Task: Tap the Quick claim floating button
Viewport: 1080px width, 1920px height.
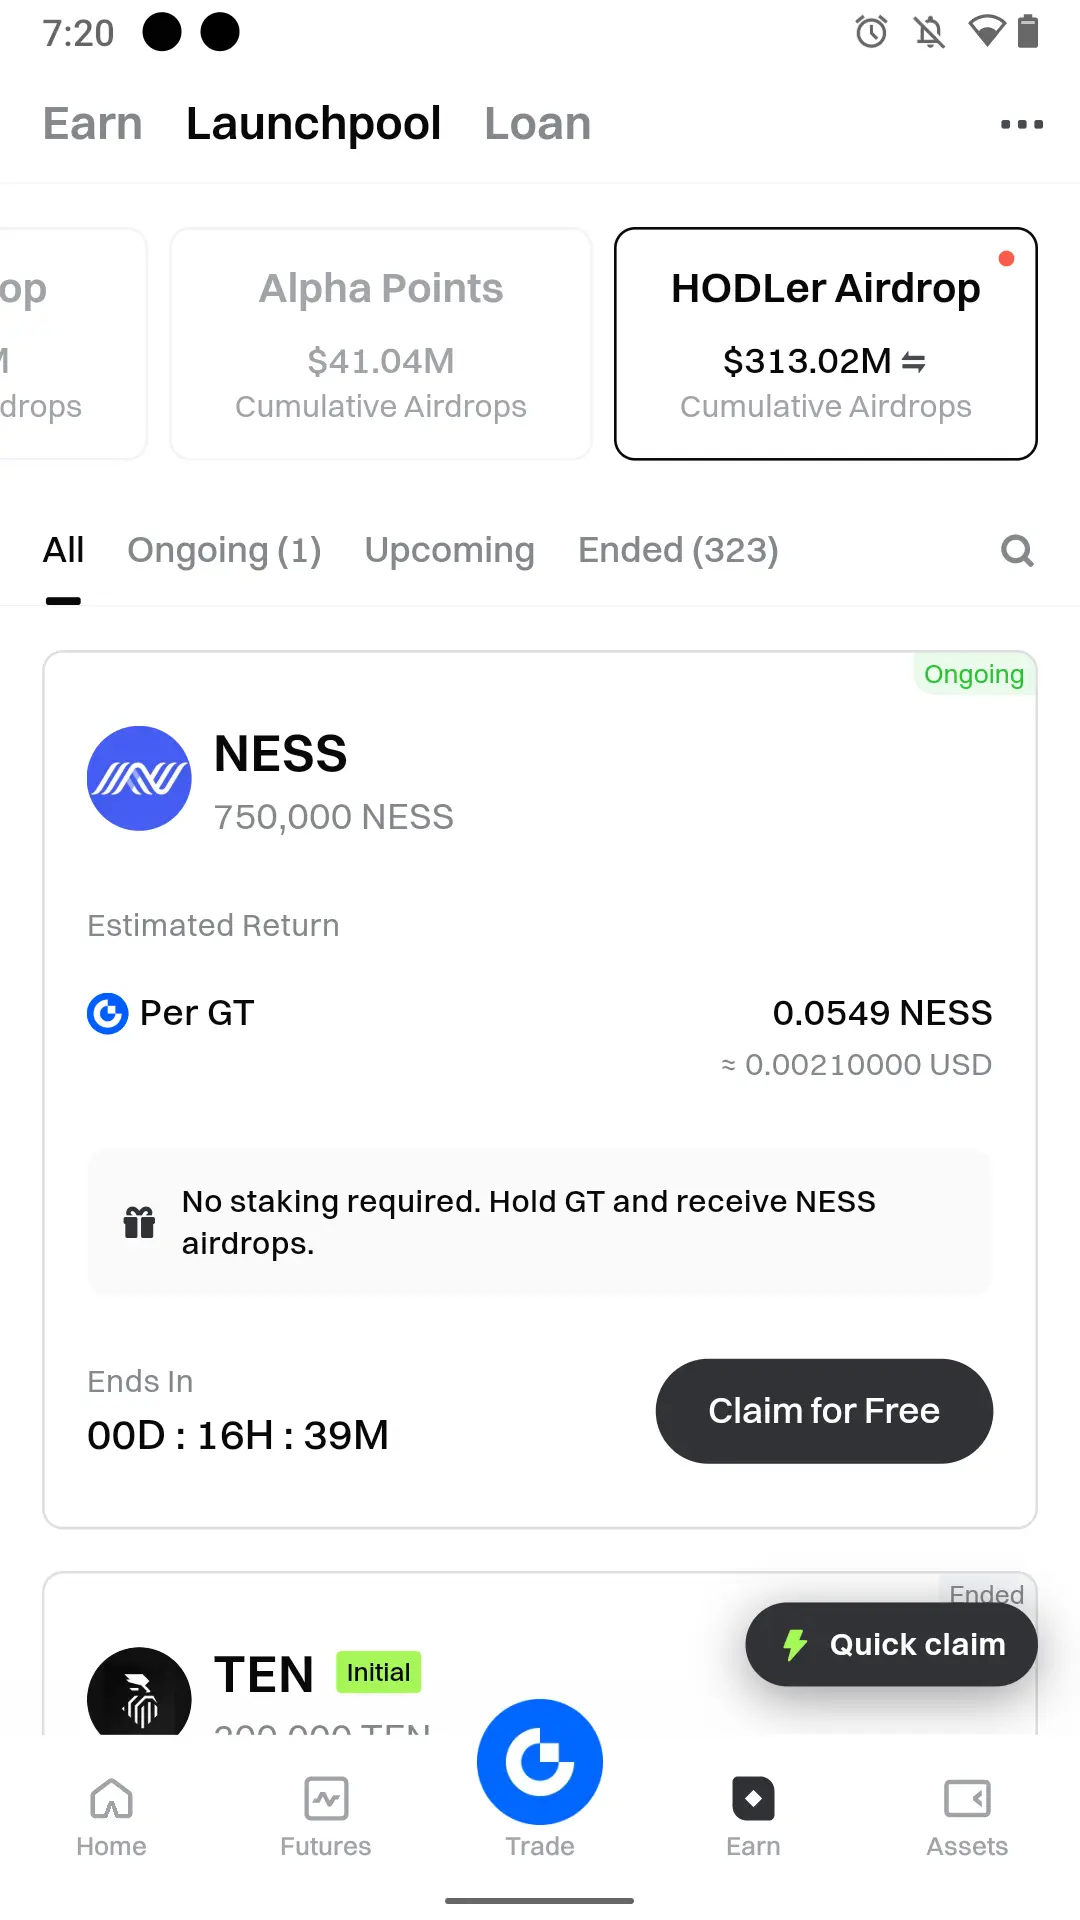Action: click(891, 1644)
